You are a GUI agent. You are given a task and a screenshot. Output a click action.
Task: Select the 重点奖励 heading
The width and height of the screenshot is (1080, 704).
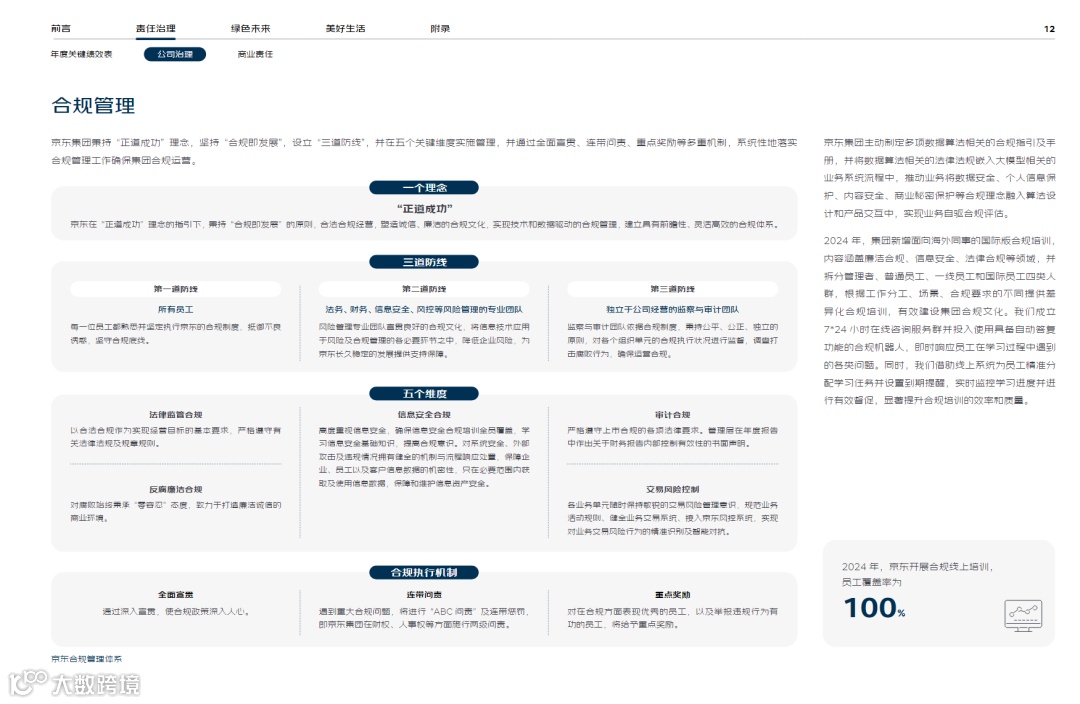pyautogui.click(x=672, y=594)
